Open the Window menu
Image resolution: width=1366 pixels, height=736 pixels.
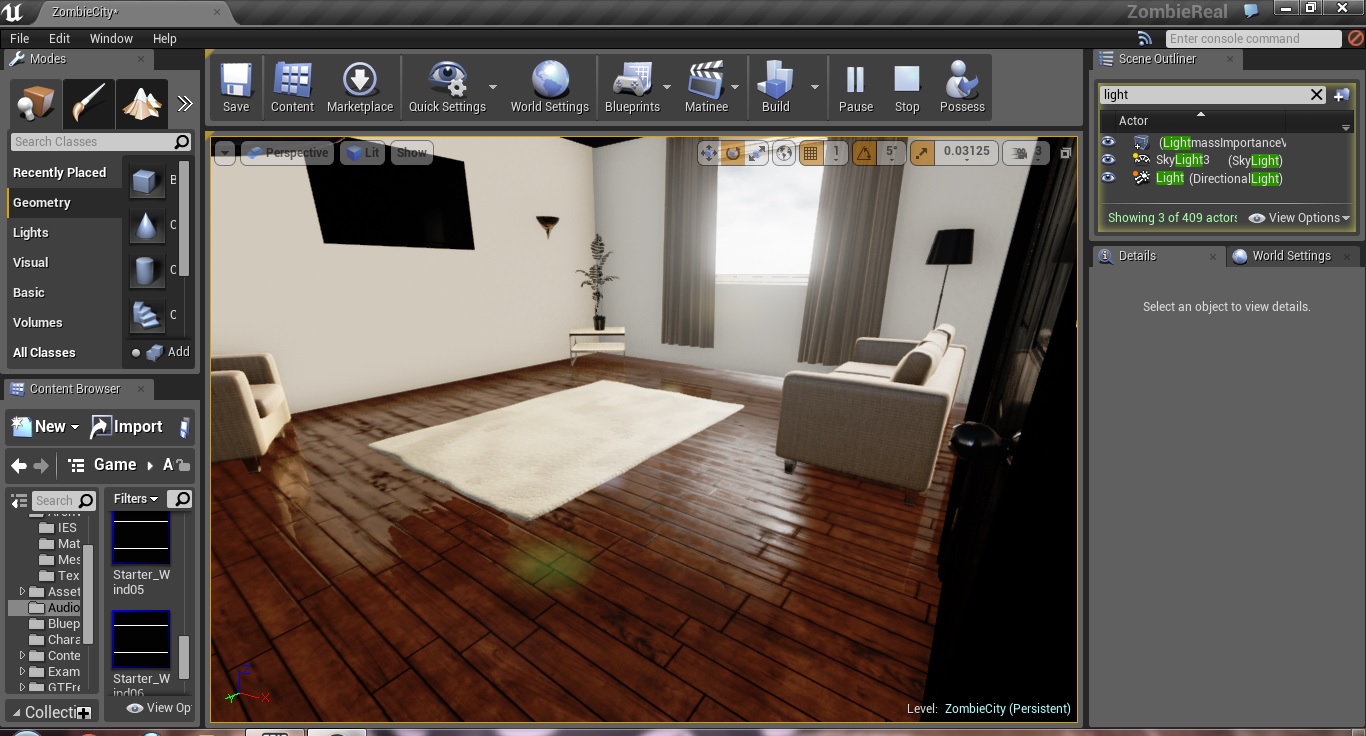point(111,39)
